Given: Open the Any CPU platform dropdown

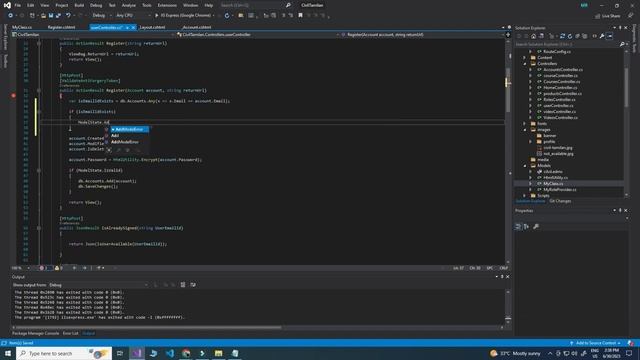Looking at the screenshot, I should [133, 16].
